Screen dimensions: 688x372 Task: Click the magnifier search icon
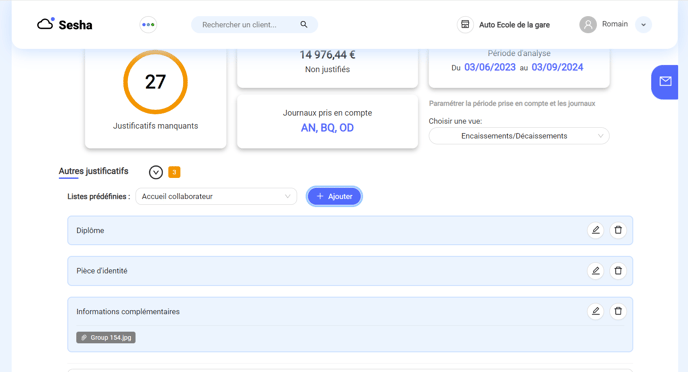click(x=304, y=25)
